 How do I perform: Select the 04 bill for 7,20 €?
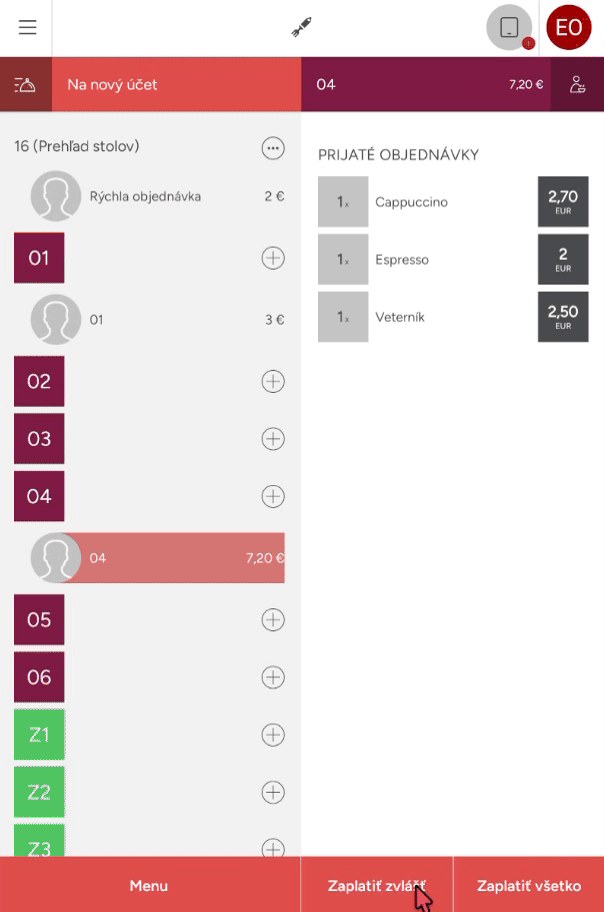[170, 558]
